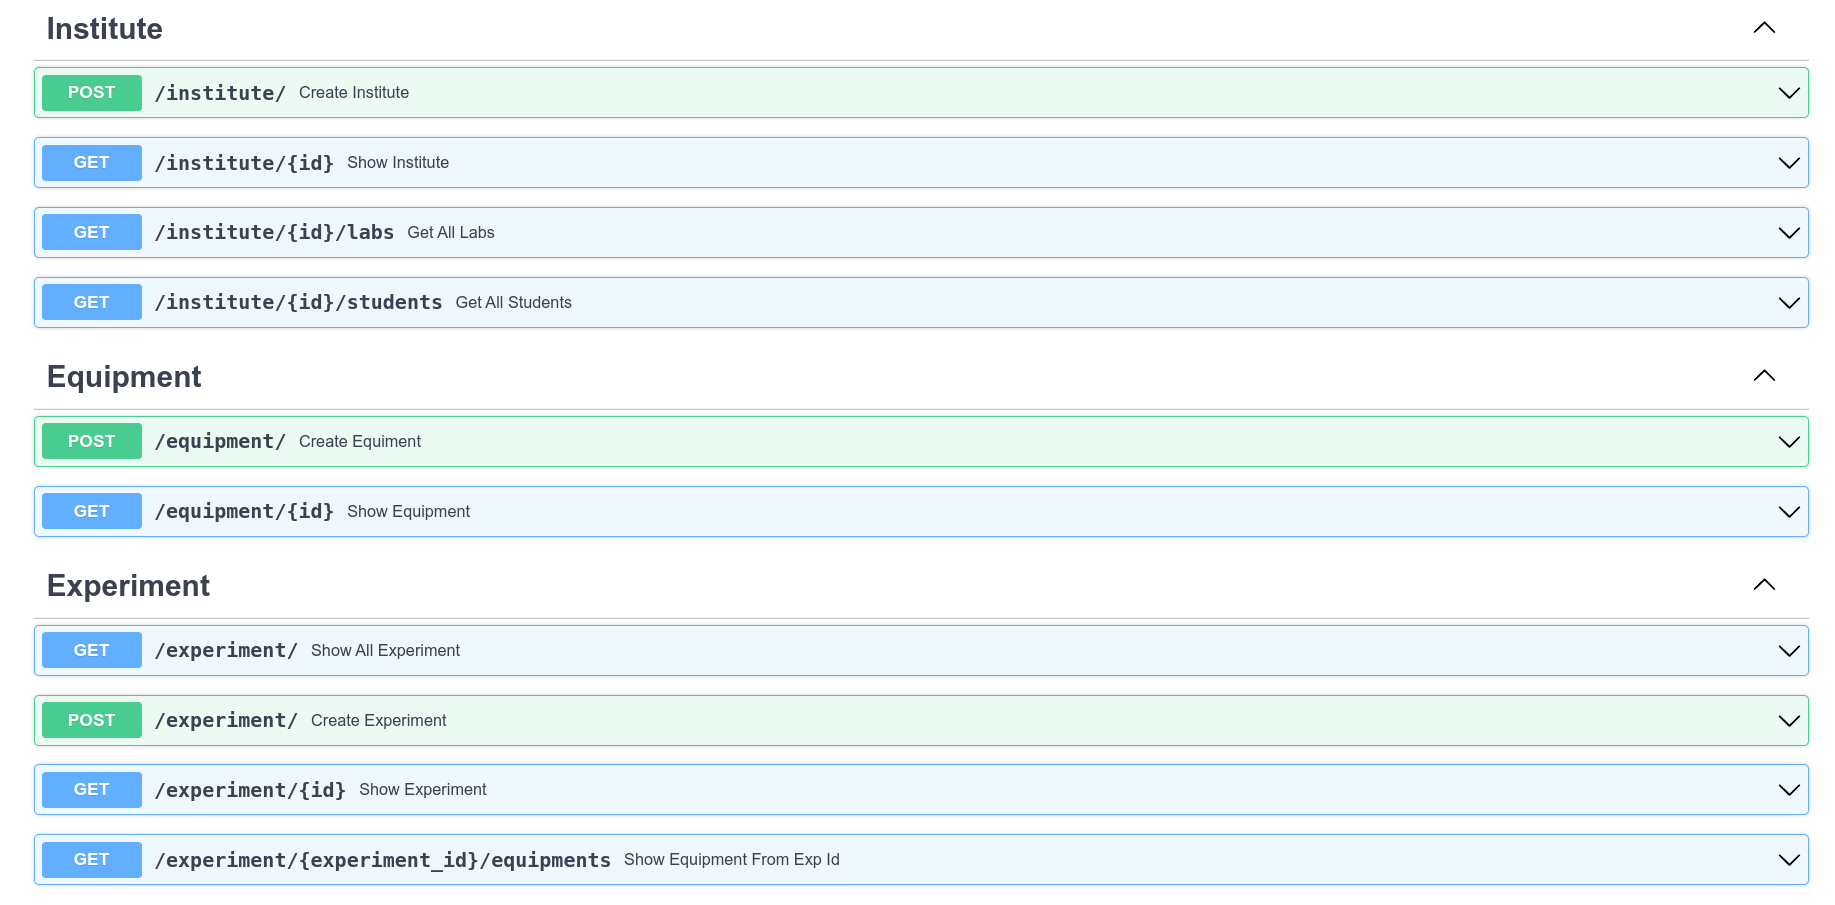The width and height of the screenshot is (1835, 905).
Task: Click GET badge for /institute/{id} Show Institute
Action: [x=92, y=163]
